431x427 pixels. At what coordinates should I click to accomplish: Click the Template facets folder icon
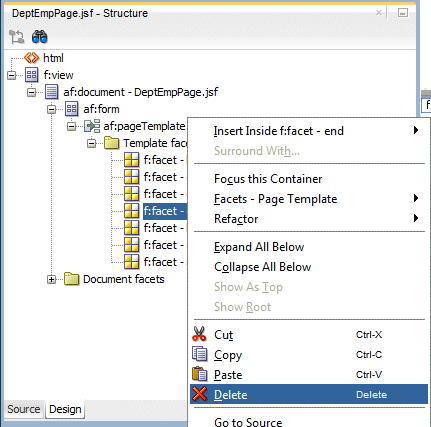[112, 143]
